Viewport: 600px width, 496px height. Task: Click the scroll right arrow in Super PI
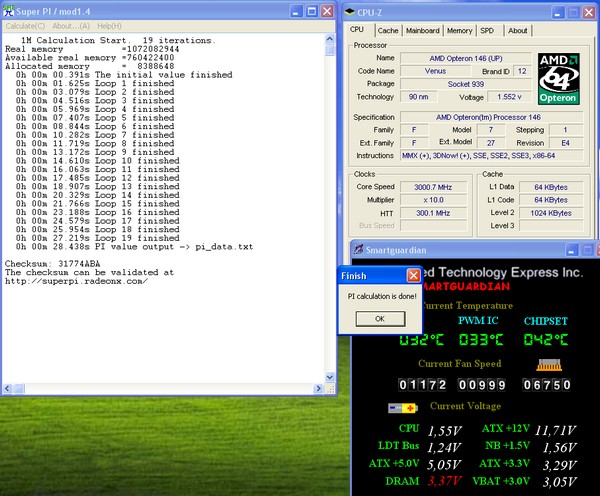318,388
